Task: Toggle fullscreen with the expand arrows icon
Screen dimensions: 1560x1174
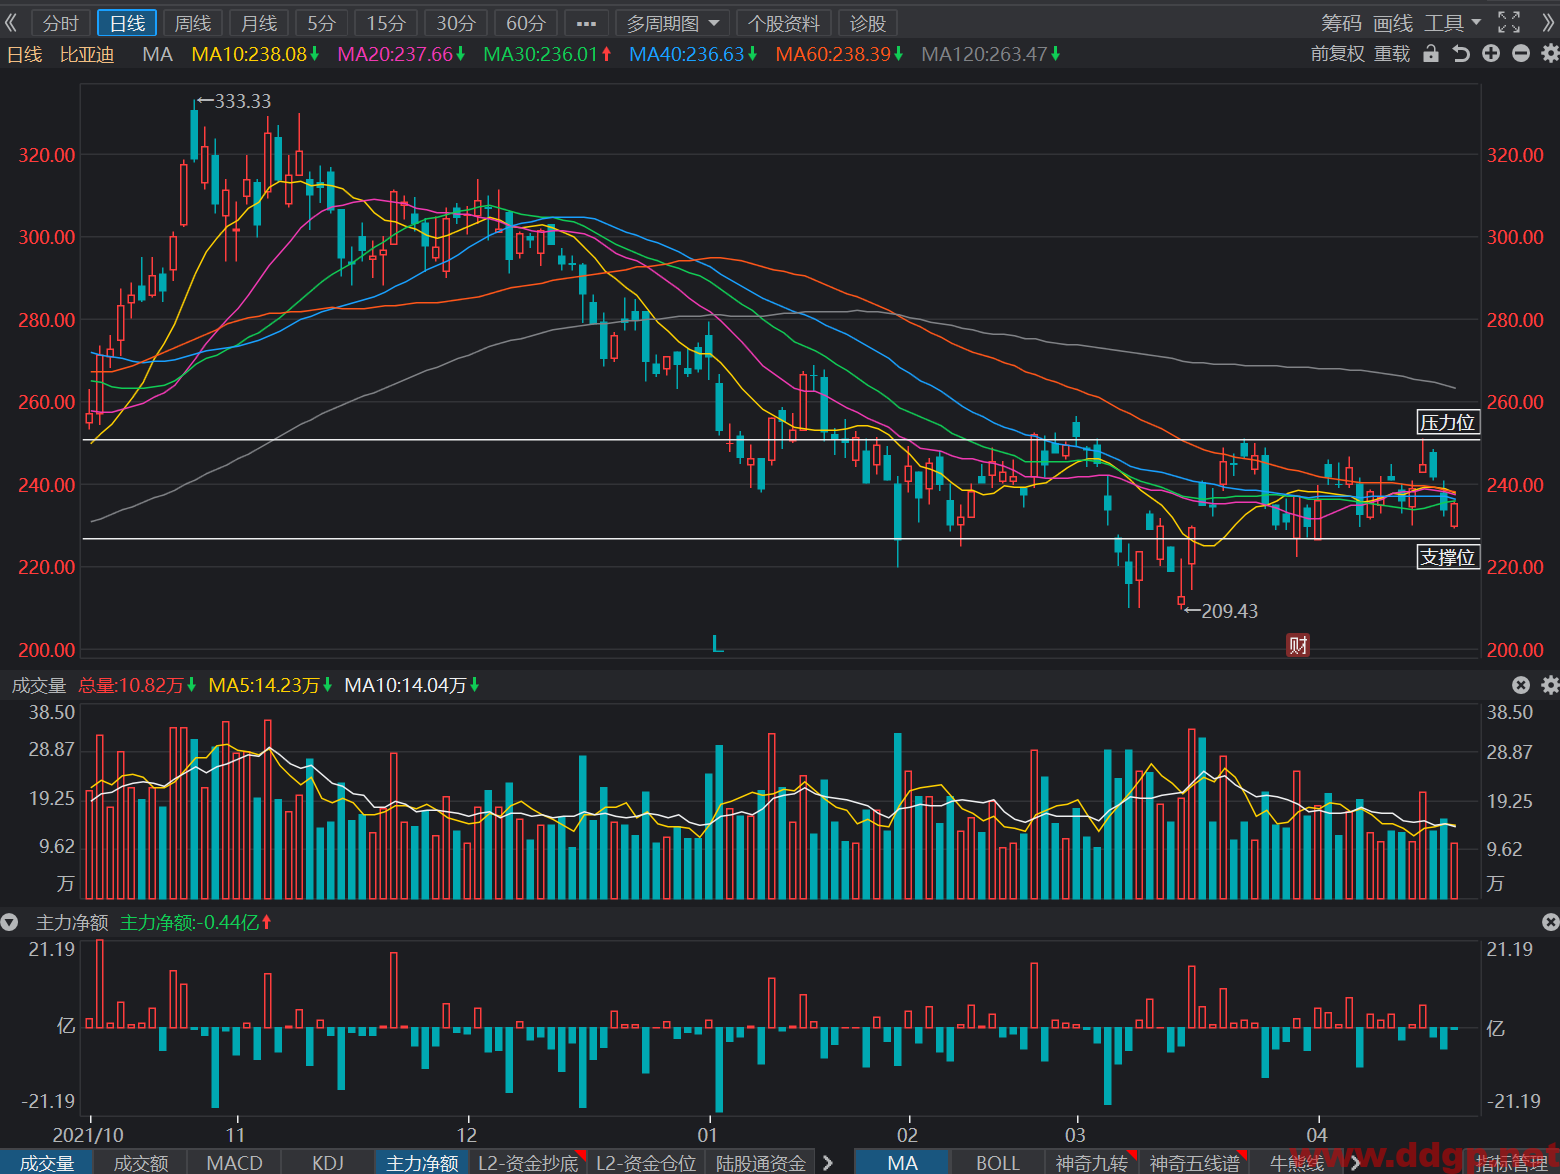Action: [x=1509, y=22]
